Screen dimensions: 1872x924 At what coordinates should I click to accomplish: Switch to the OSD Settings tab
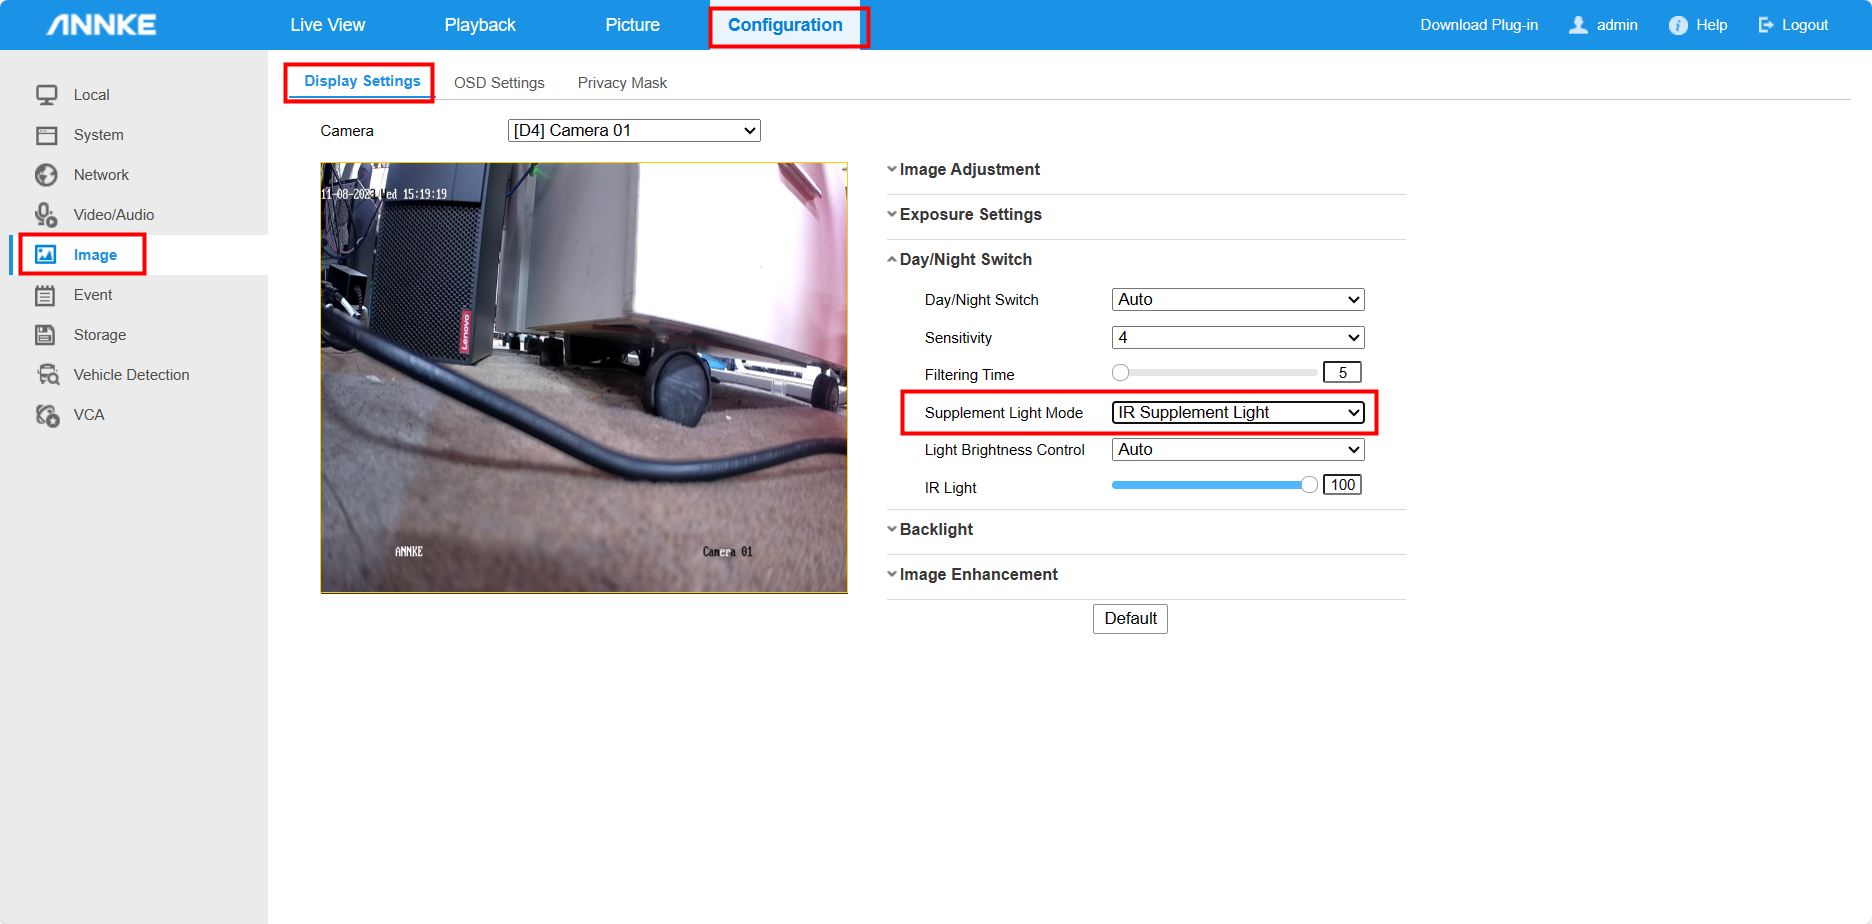tap(499, 82)
